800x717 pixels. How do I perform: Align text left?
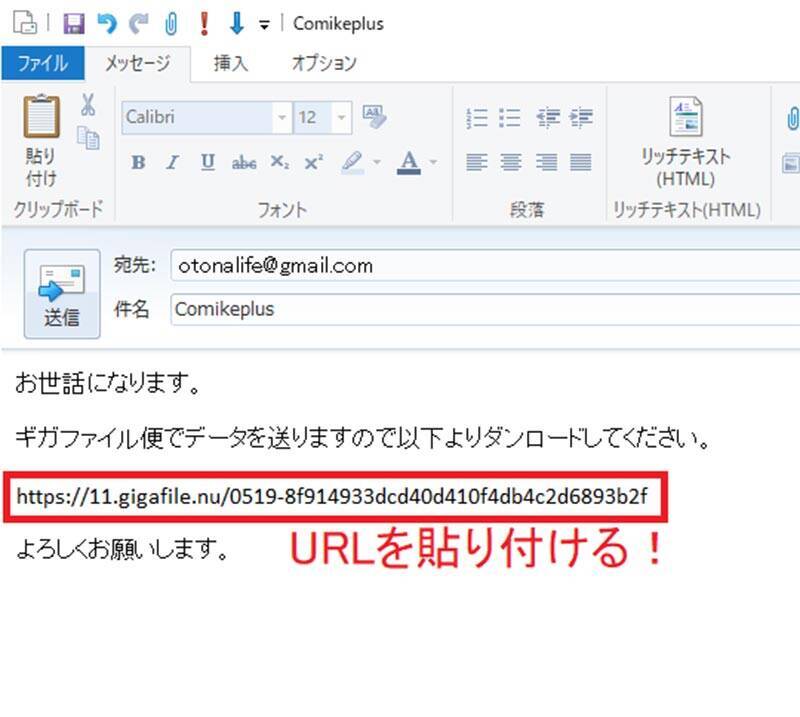point(477,162)
